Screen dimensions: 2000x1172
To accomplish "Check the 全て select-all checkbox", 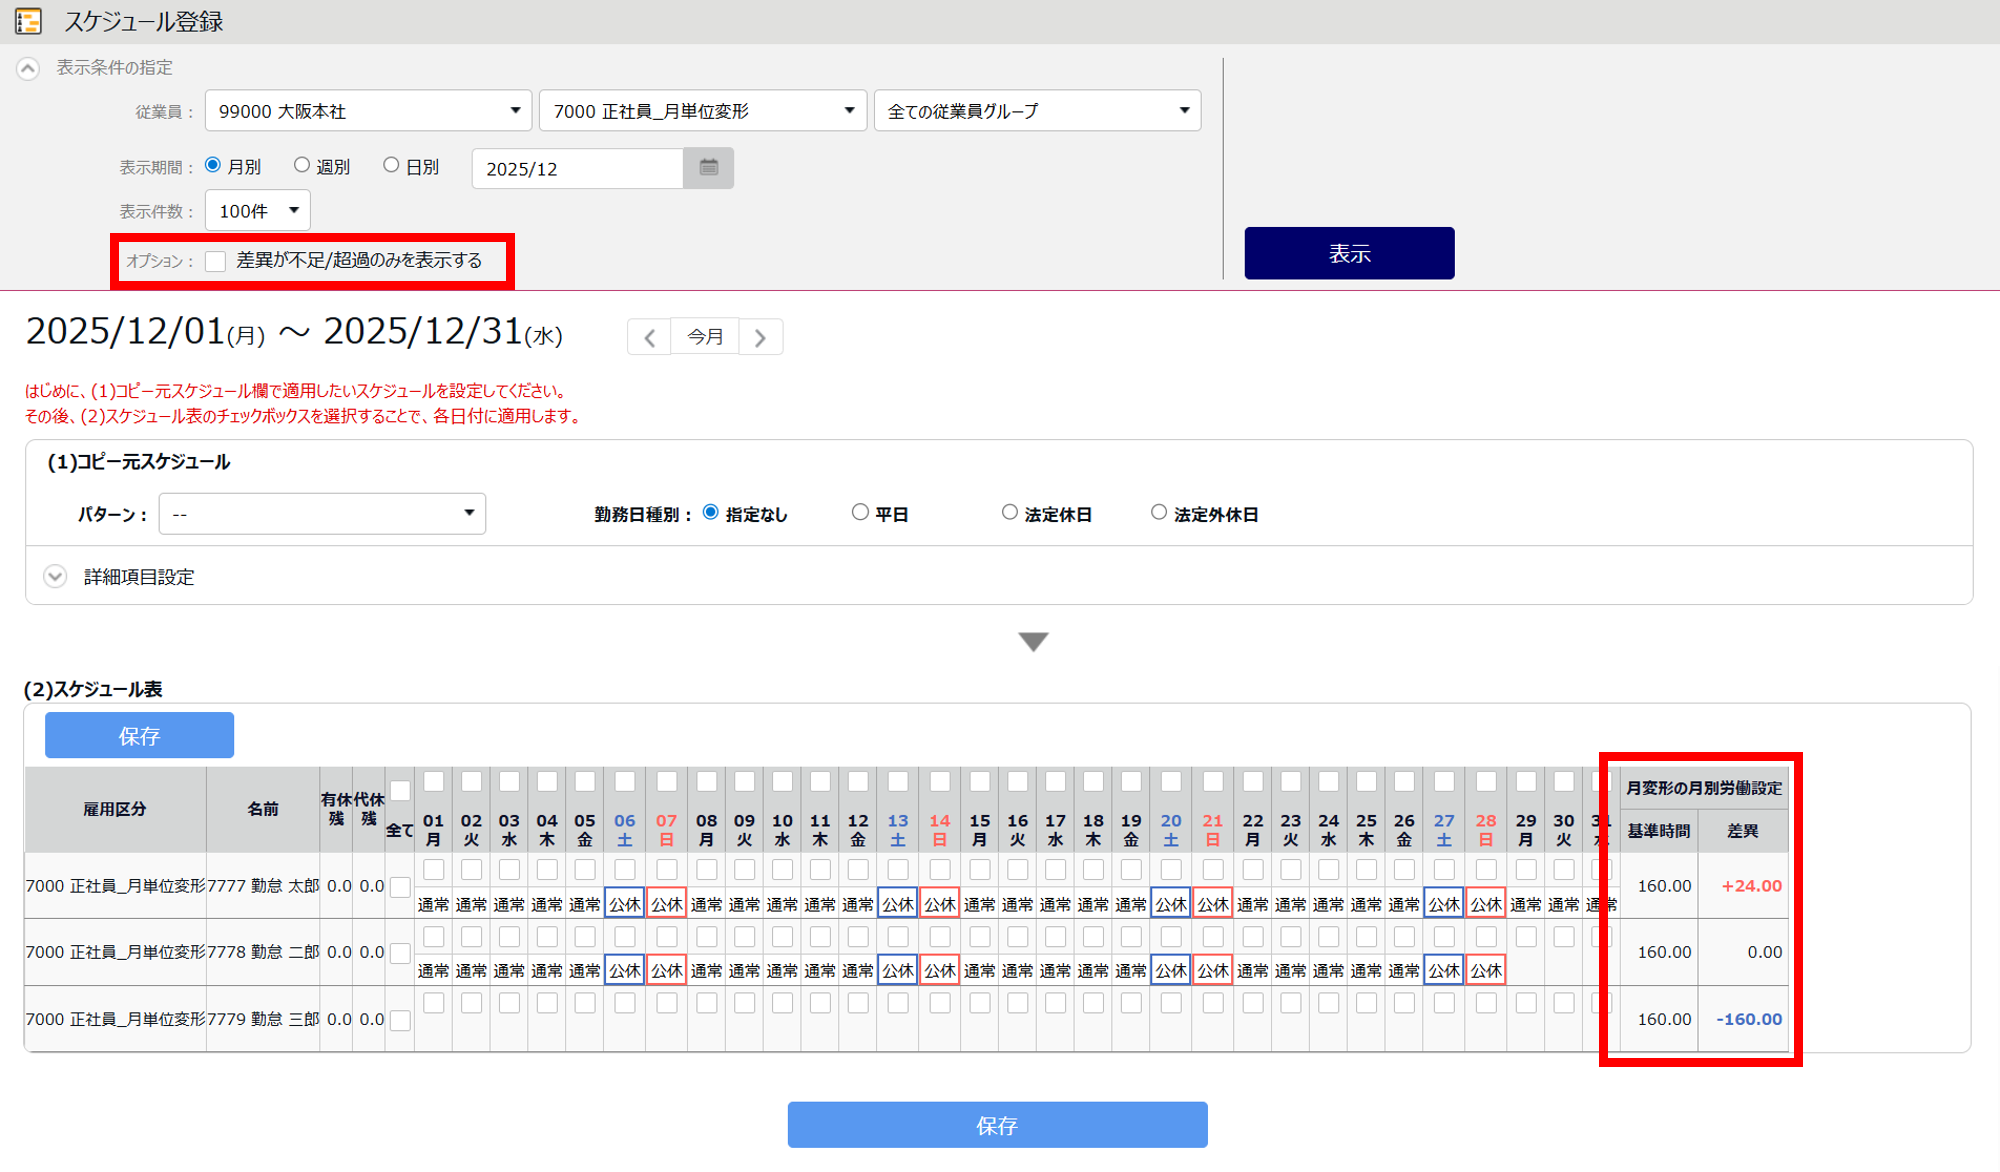I will 400,792.
